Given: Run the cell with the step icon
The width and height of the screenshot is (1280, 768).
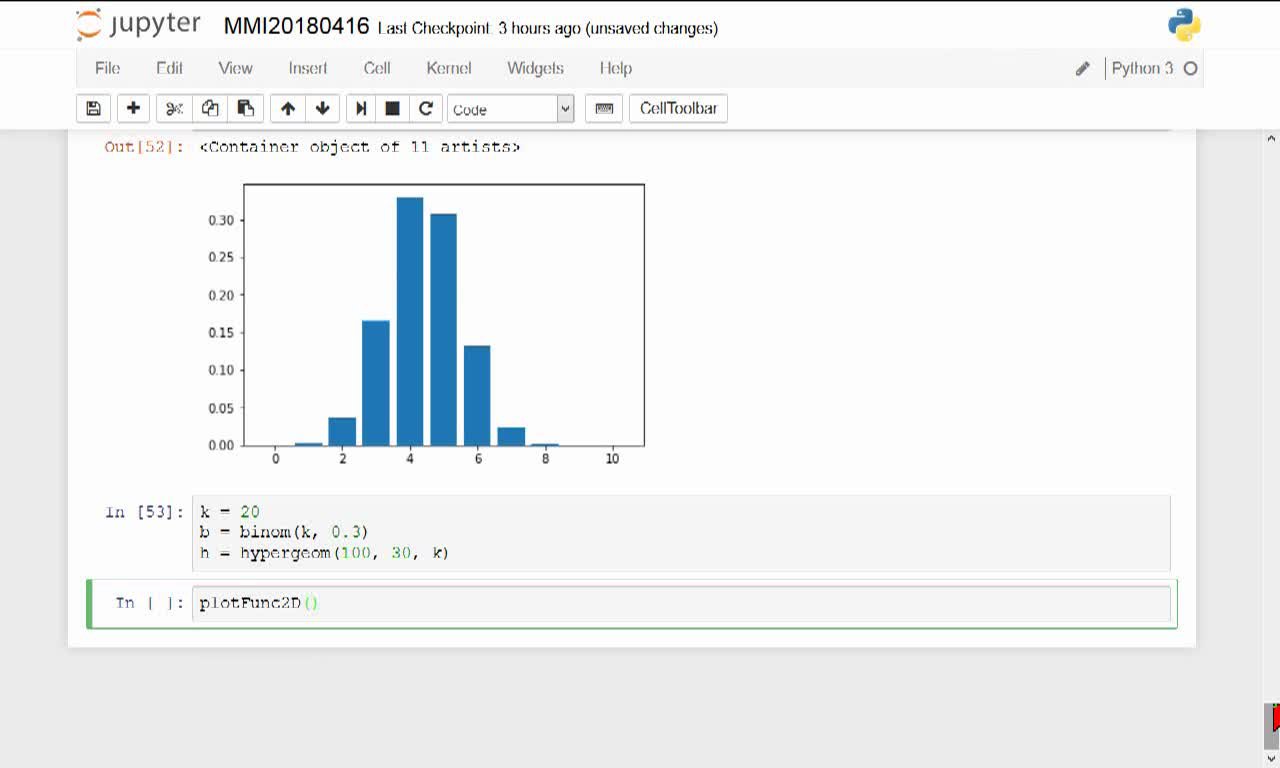Looking at the screenshot, I should click(x=361, y=109).
